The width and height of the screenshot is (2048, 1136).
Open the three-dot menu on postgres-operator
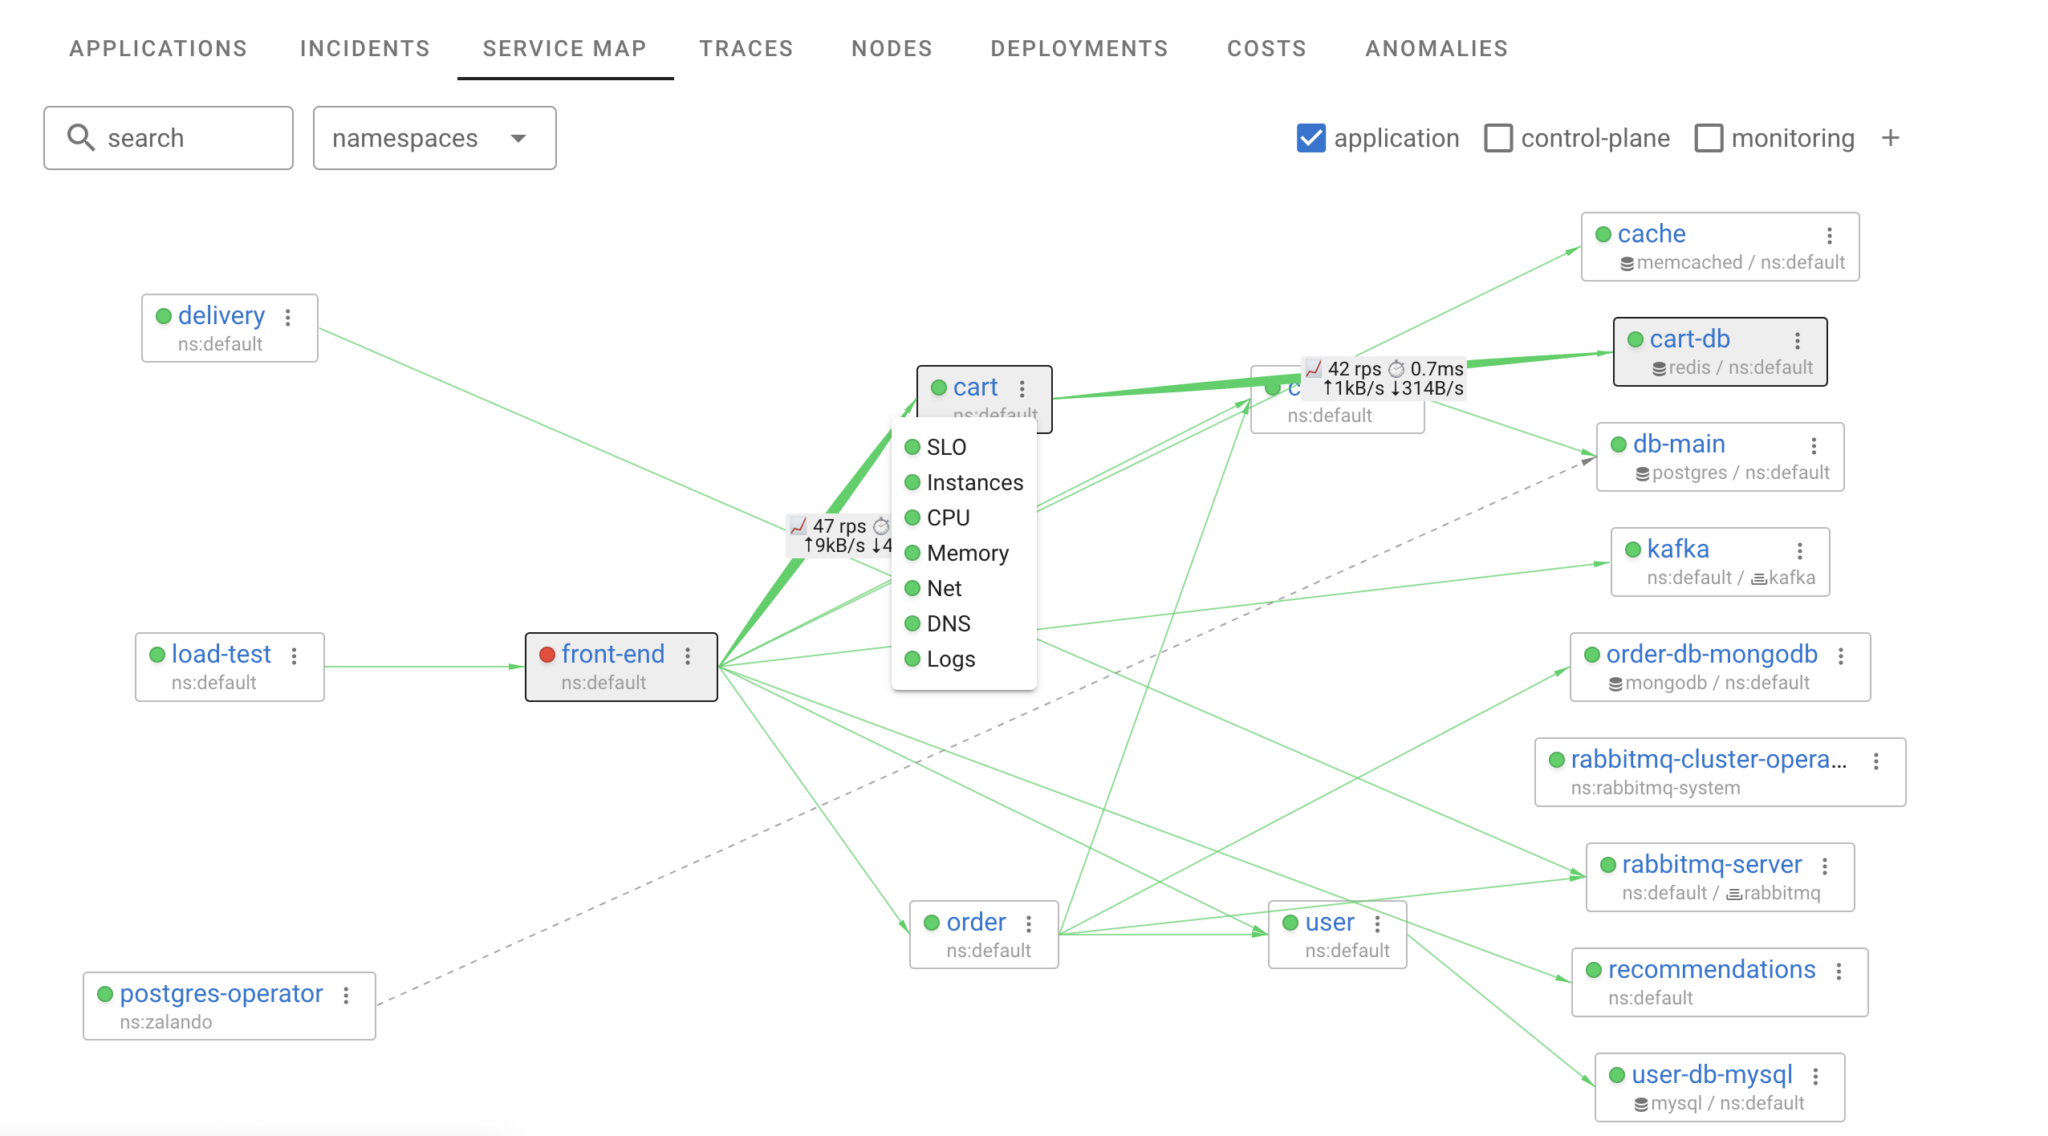[345, 995]
